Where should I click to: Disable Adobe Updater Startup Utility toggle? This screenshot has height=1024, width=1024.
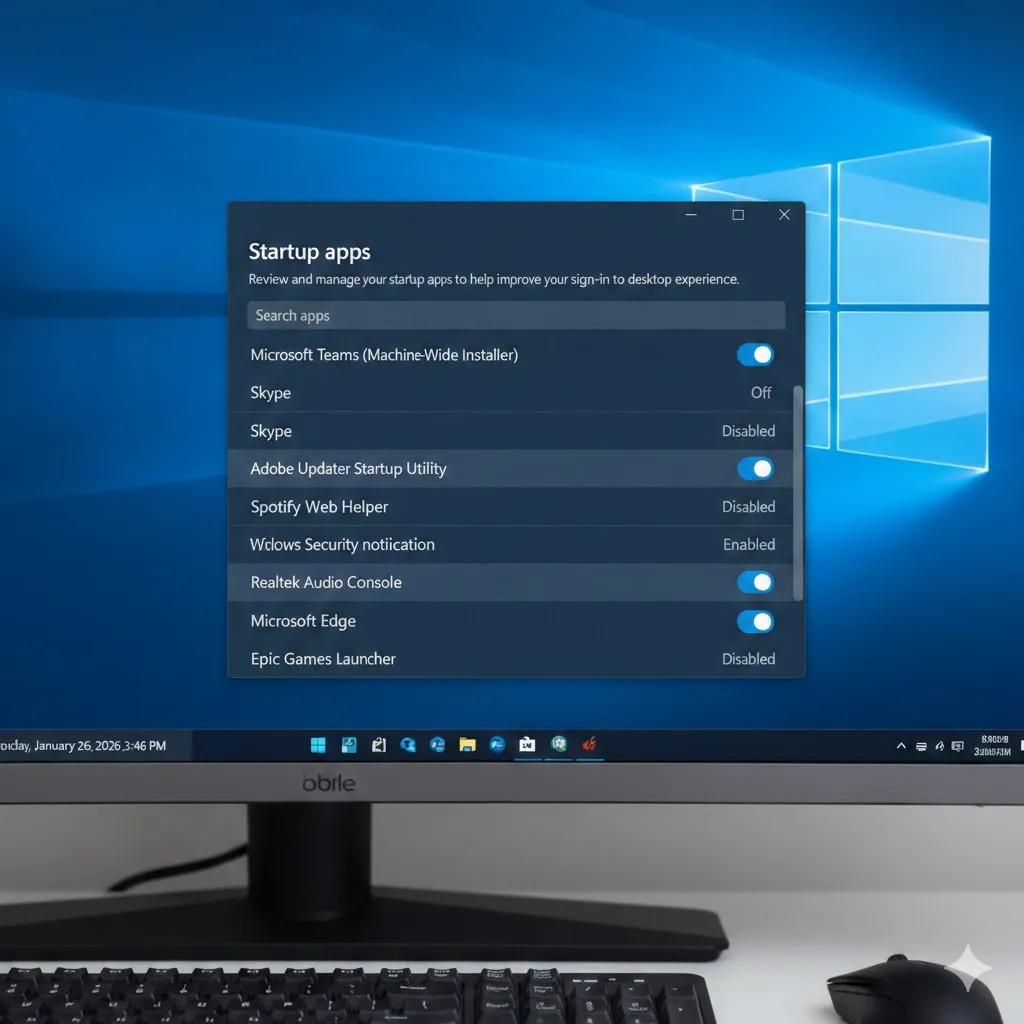point(755,469)
